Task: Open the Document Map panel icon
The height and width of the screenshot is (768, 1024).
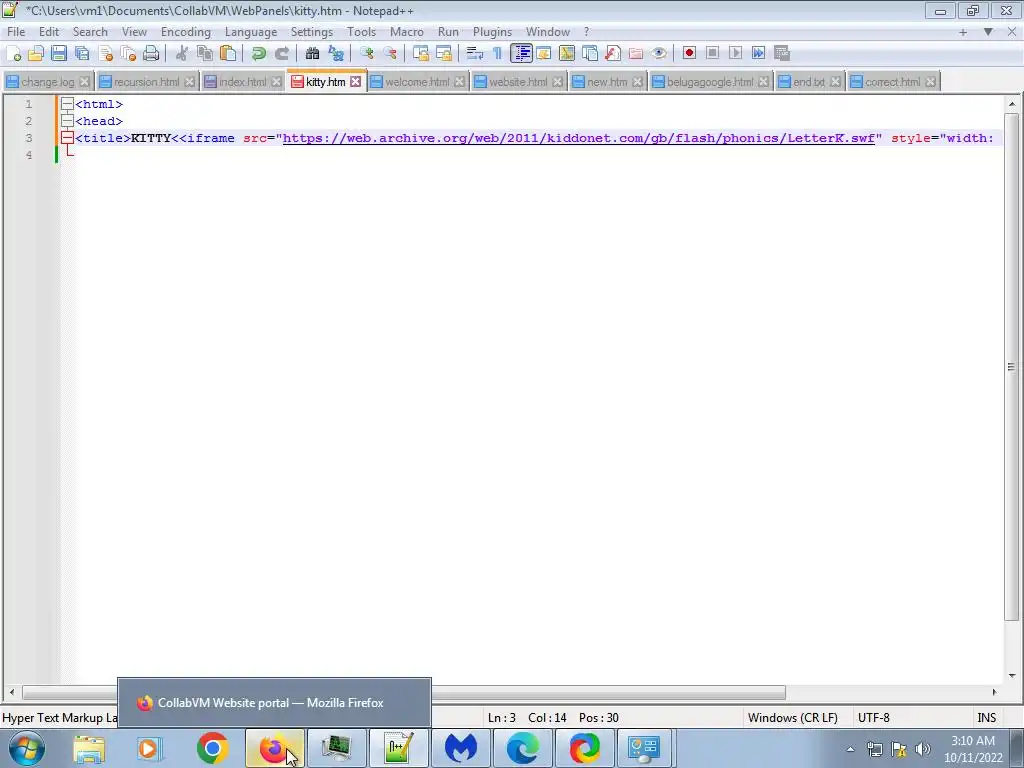Action: 567,54
